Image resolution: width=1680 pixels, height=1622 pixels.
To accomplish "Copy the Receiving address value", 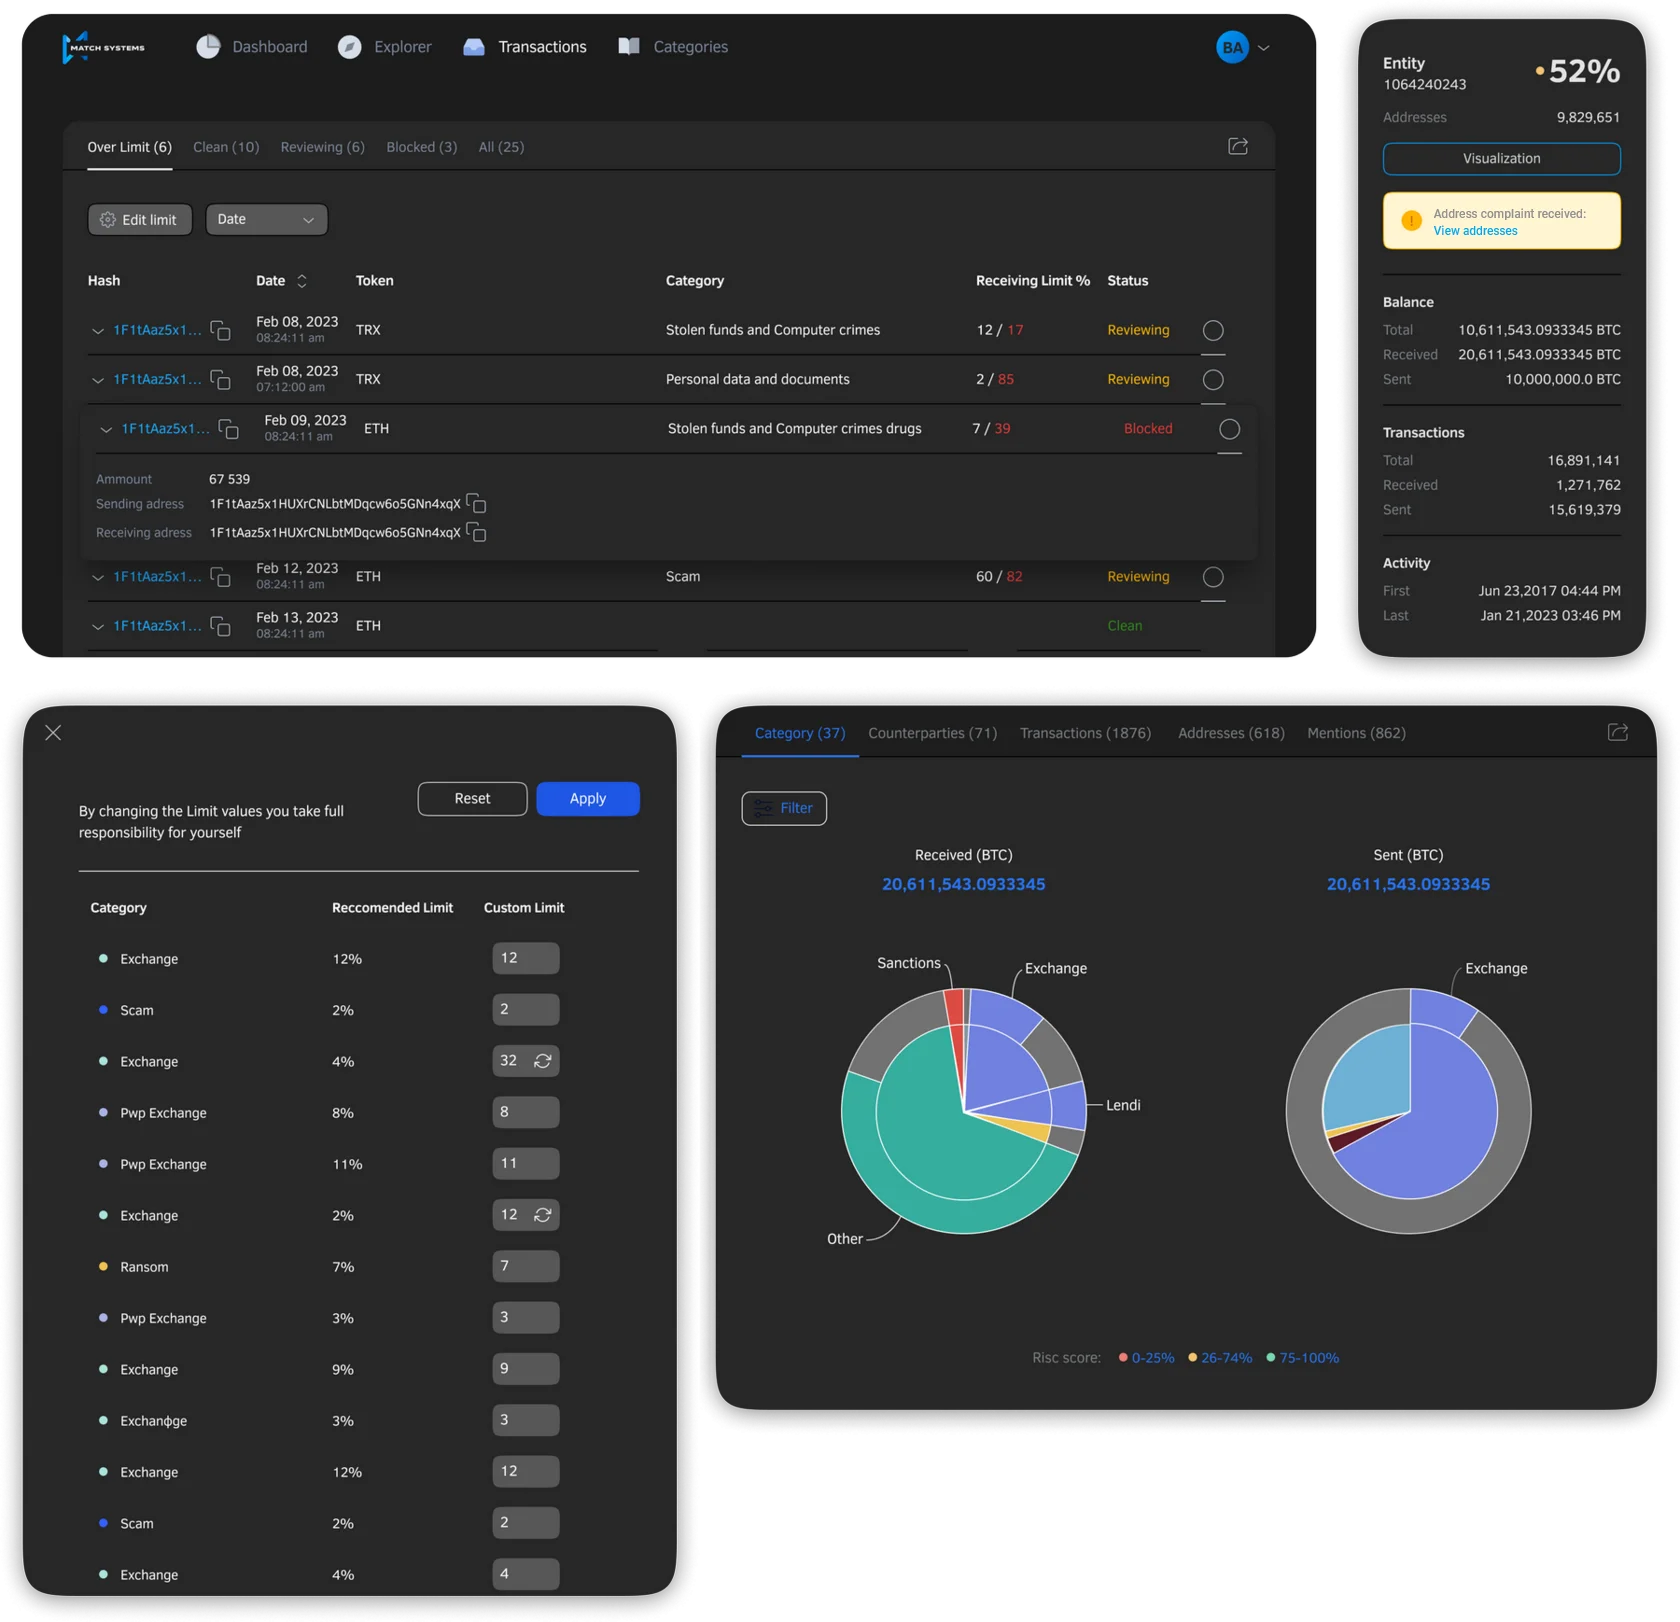I will 476,533.
